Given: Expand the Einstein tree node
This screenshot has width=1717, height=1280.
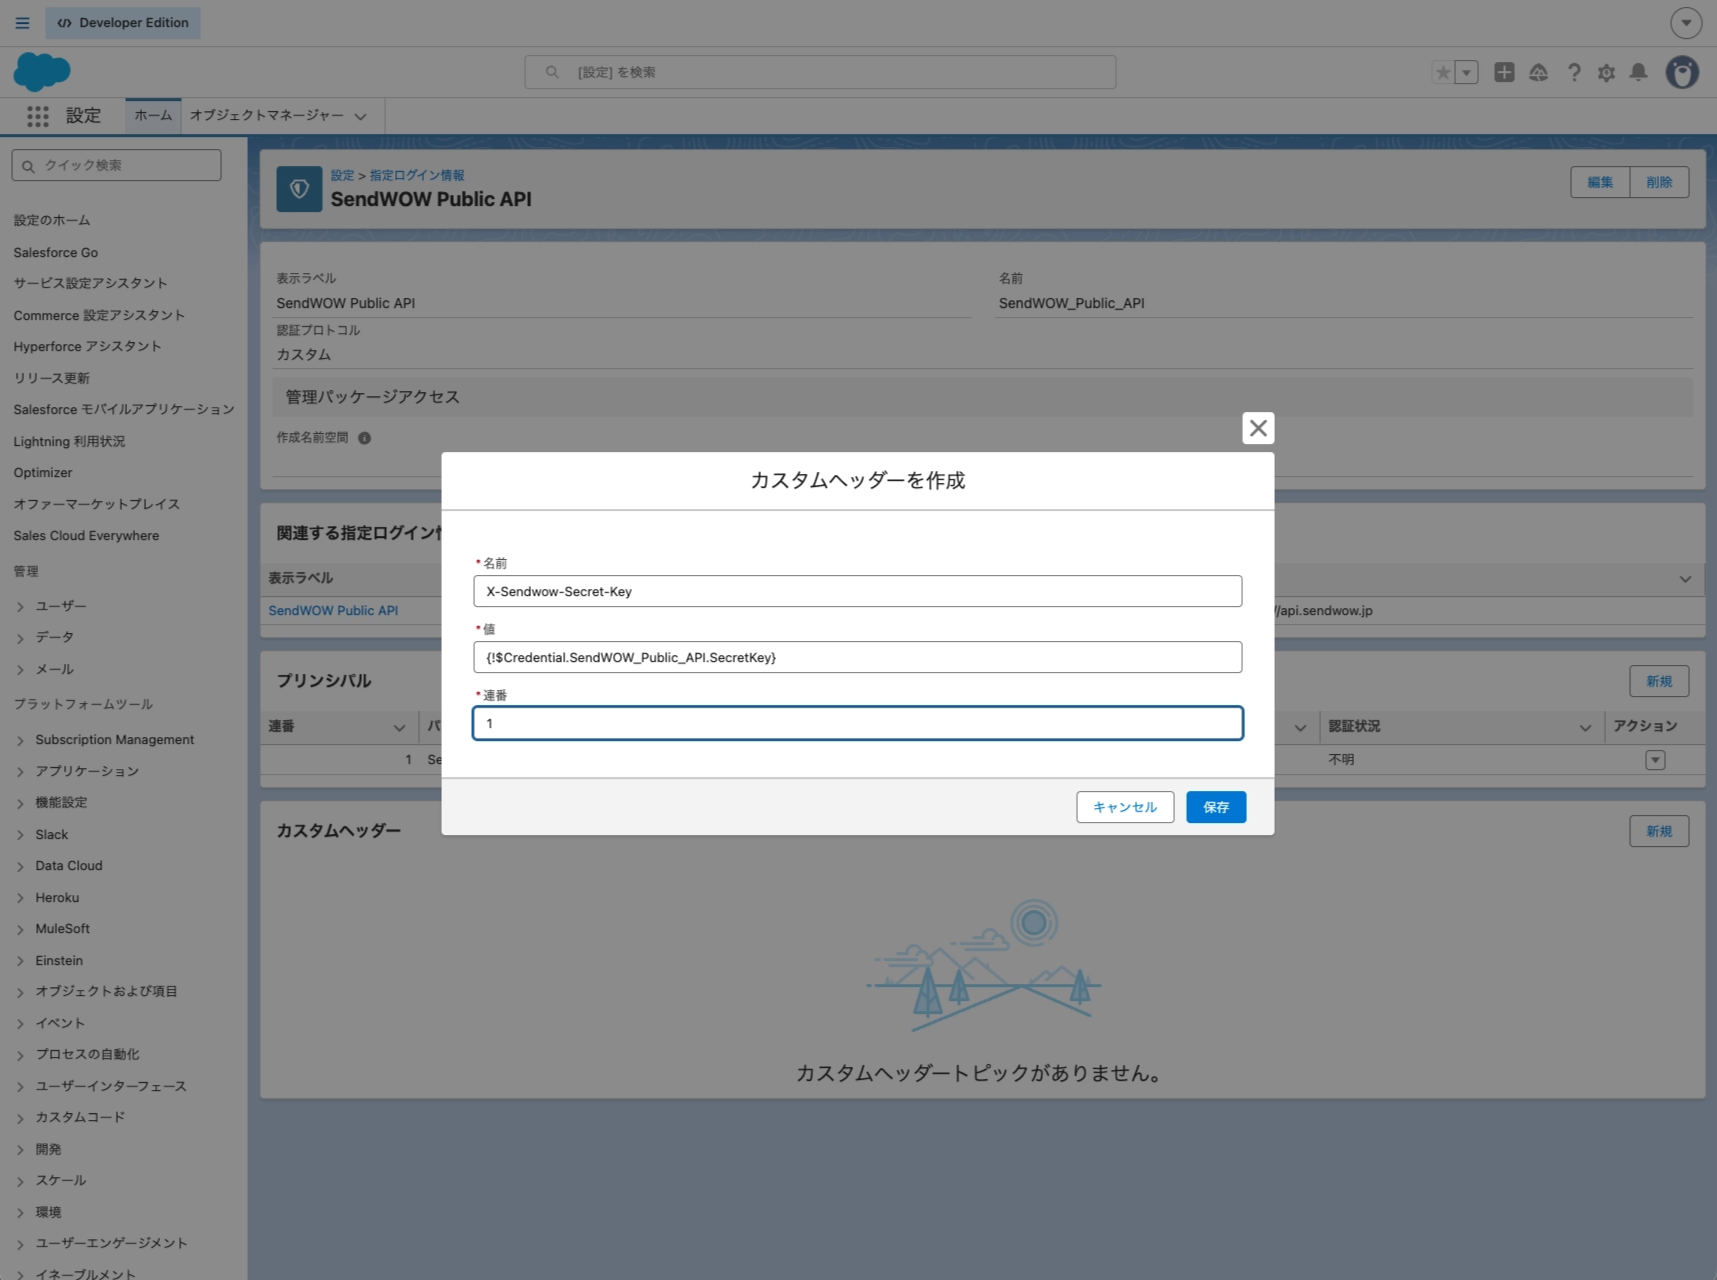Looking at the screenshot, I should click(20, 961).
